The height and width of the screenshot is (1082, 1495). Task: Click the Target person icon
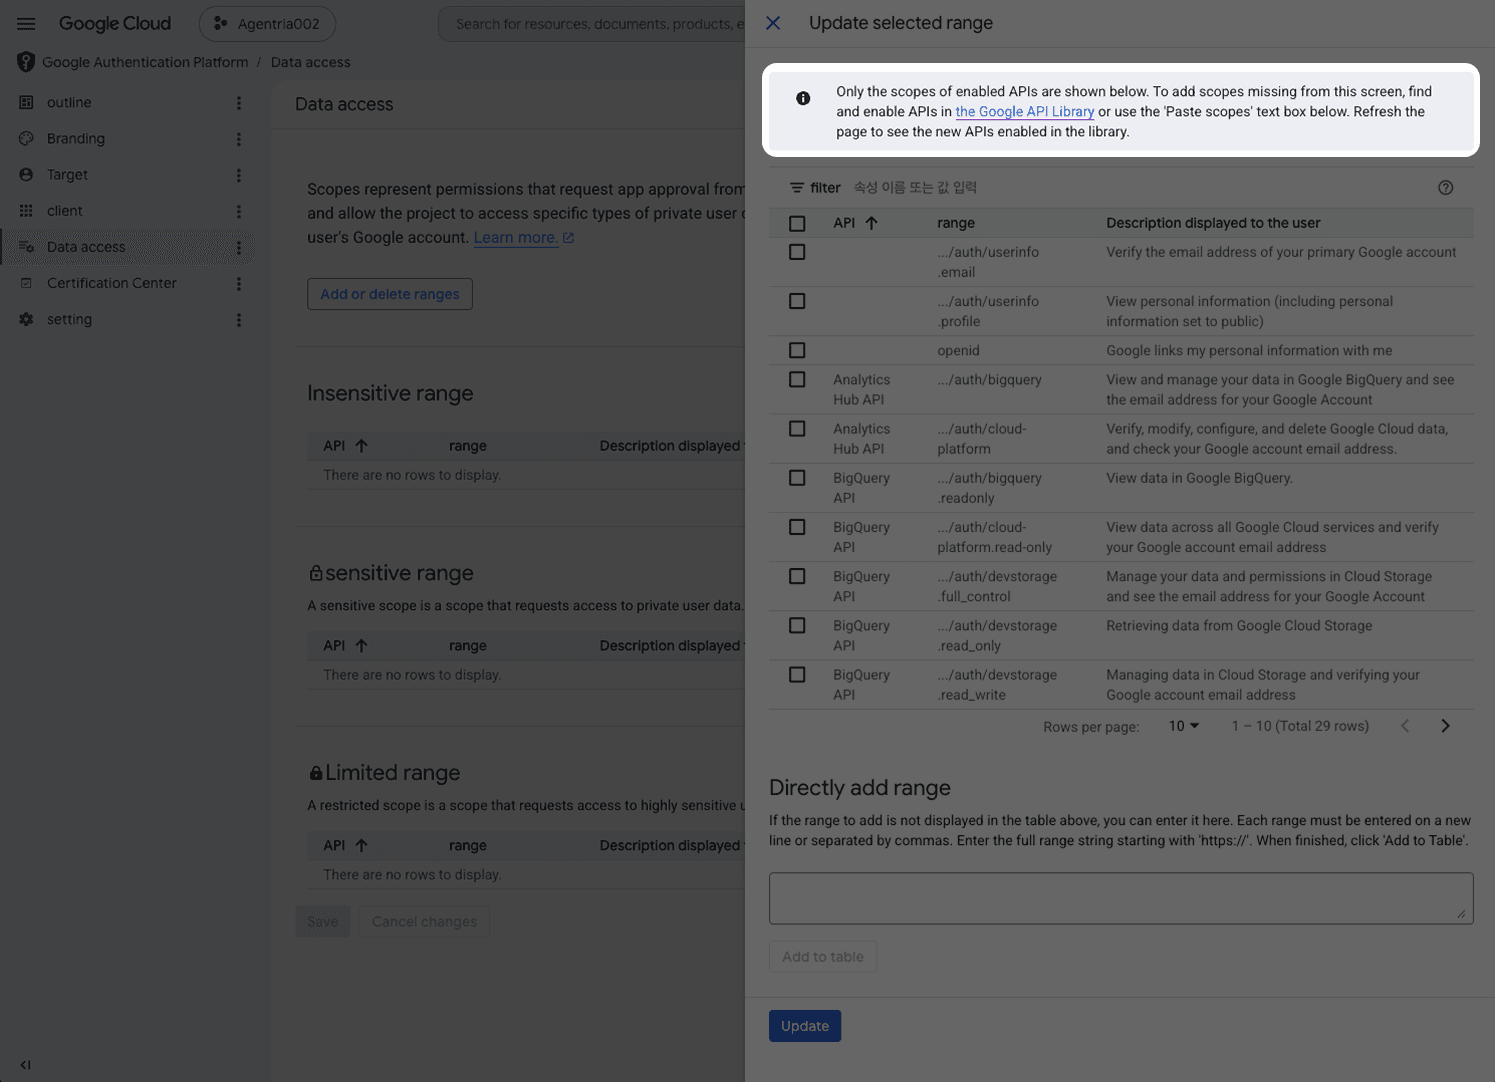26,174
